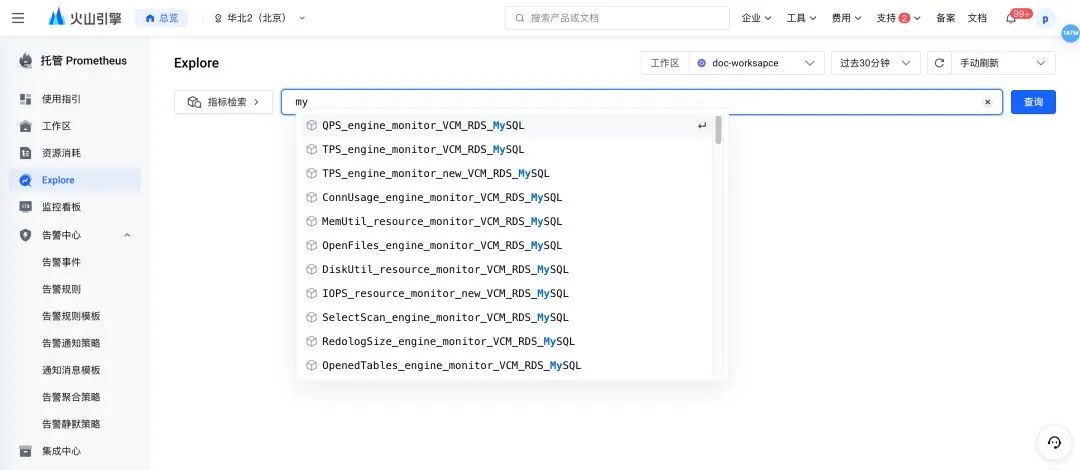Click the 集成中心 sidebar label
The width and height of the screenshot is (1080, 470).
click(61, 451)
